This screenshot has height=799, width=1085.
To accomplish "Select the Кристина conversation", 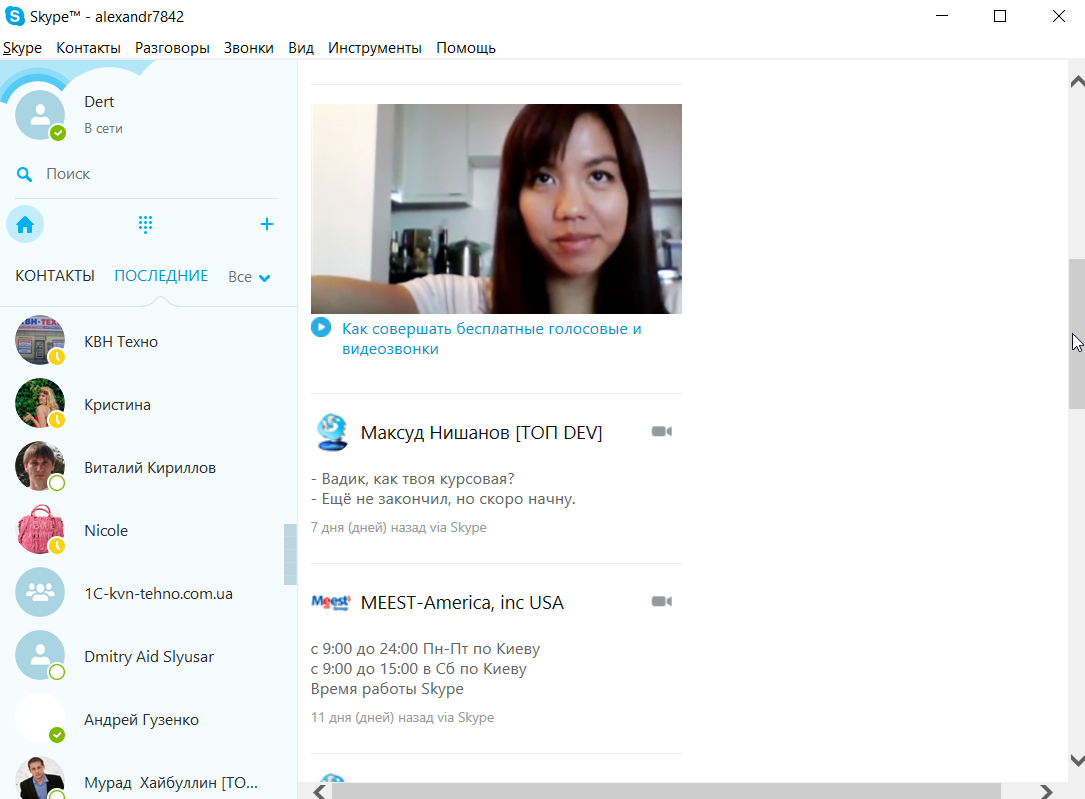I will click(x=142, y=403).
